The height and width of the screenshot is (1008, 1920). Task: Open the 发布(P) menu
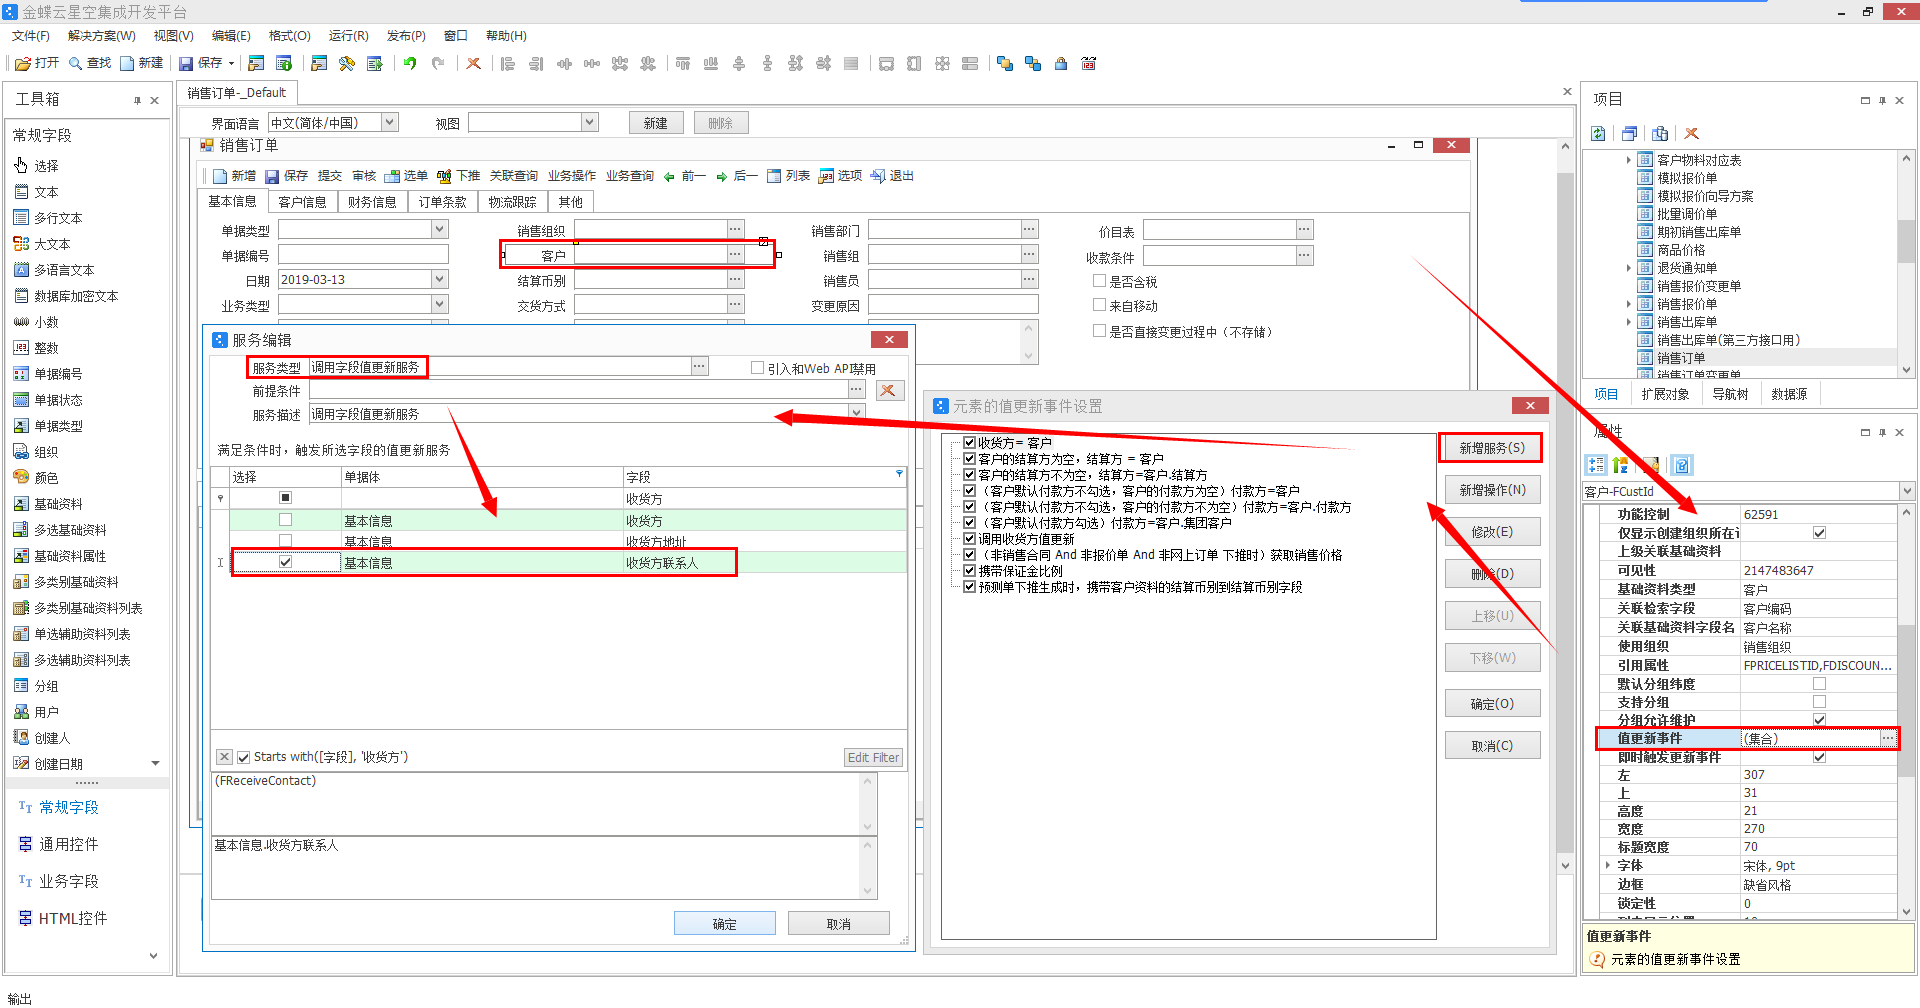(x=406, y=36)
